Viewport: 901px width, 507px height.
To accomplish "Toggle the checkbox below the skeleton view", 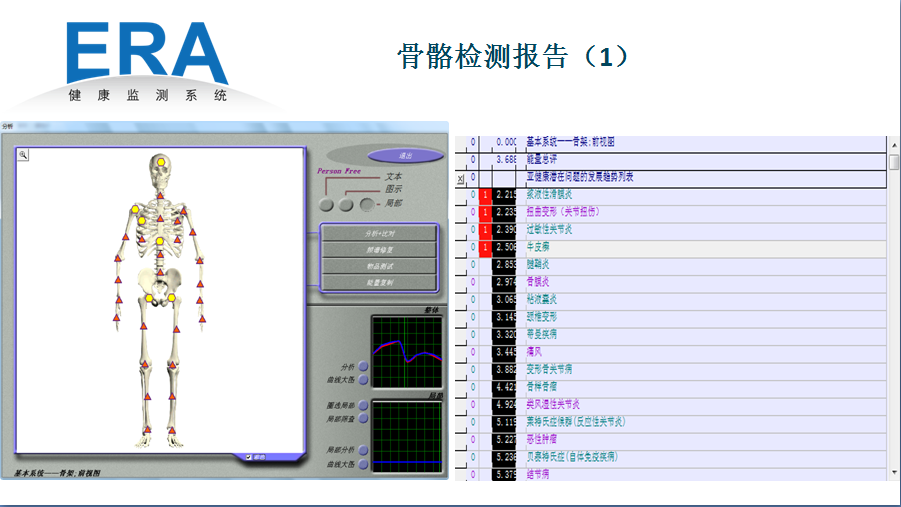I will 250,457.
